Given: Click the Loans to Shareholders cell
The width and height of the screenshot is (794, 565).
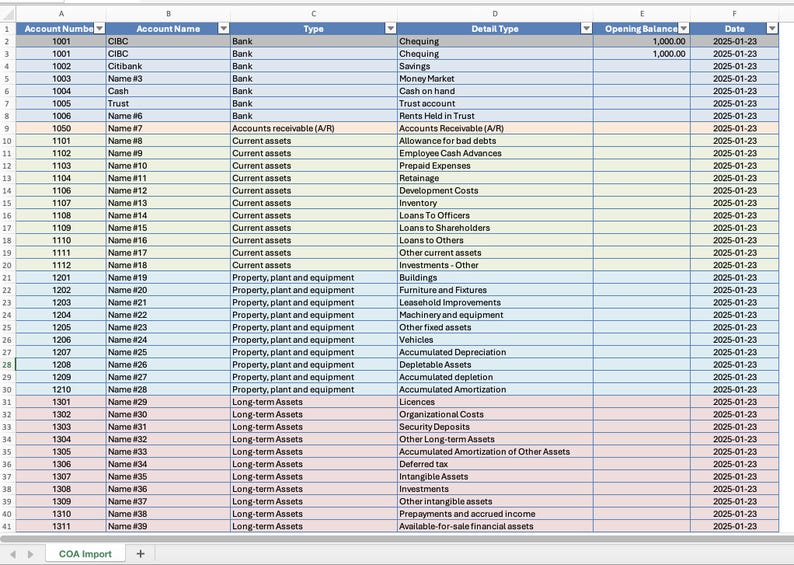Looking at the screenshot, I should pyautogui.click(x=495, y=227).
